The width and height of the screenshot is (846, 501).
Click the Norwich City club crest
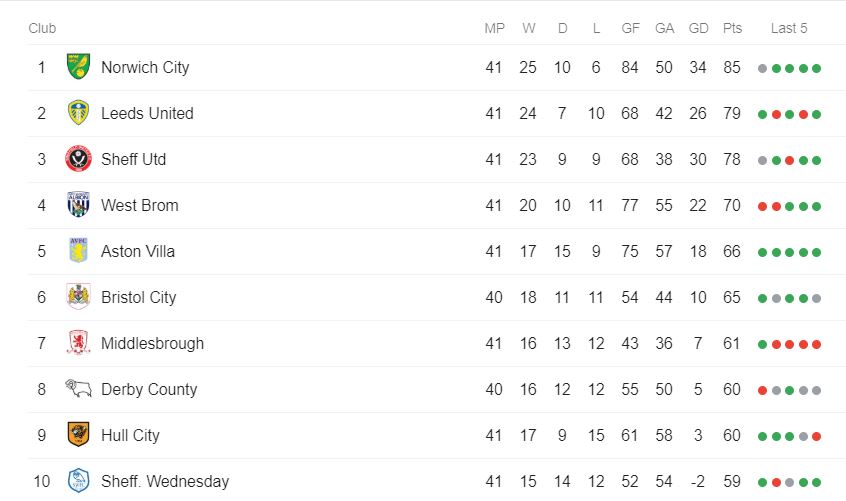pos(78,67)
